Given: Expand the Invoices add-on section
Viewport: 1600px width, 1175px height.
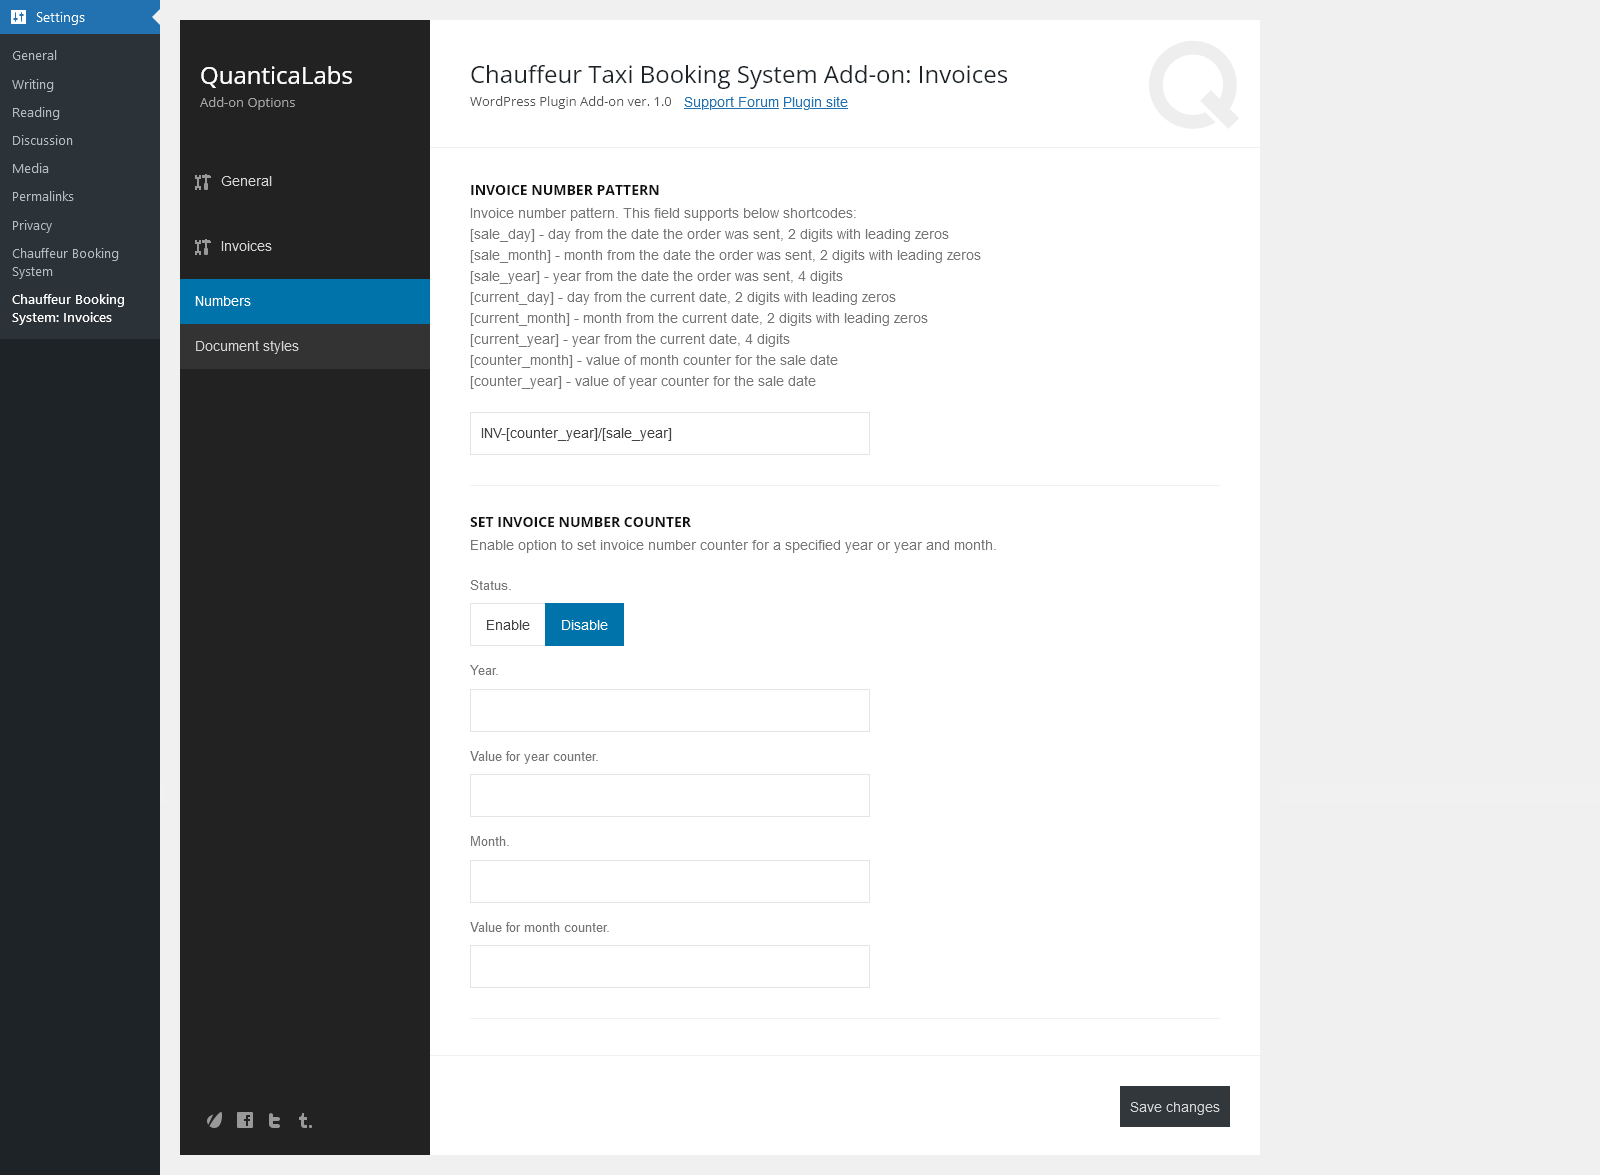Looking at the screenshot, I should pos(246,246).
